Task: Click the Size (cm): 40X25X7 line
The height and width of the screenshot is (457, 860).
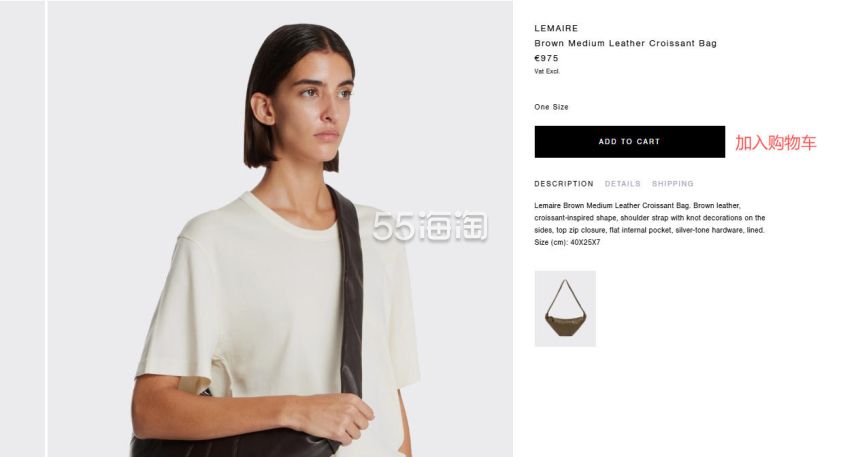Action: click(567, 242)
